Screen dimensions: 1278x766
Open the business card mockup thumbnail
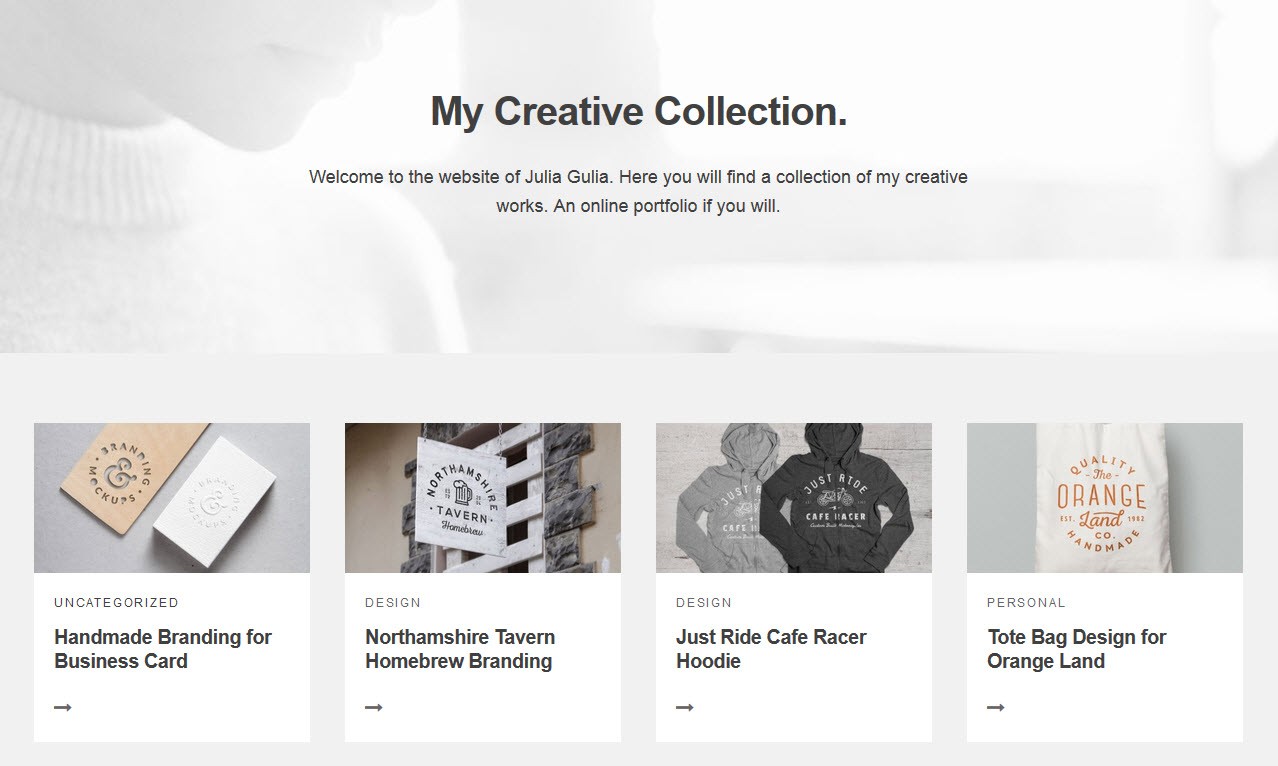coord(172,498)
